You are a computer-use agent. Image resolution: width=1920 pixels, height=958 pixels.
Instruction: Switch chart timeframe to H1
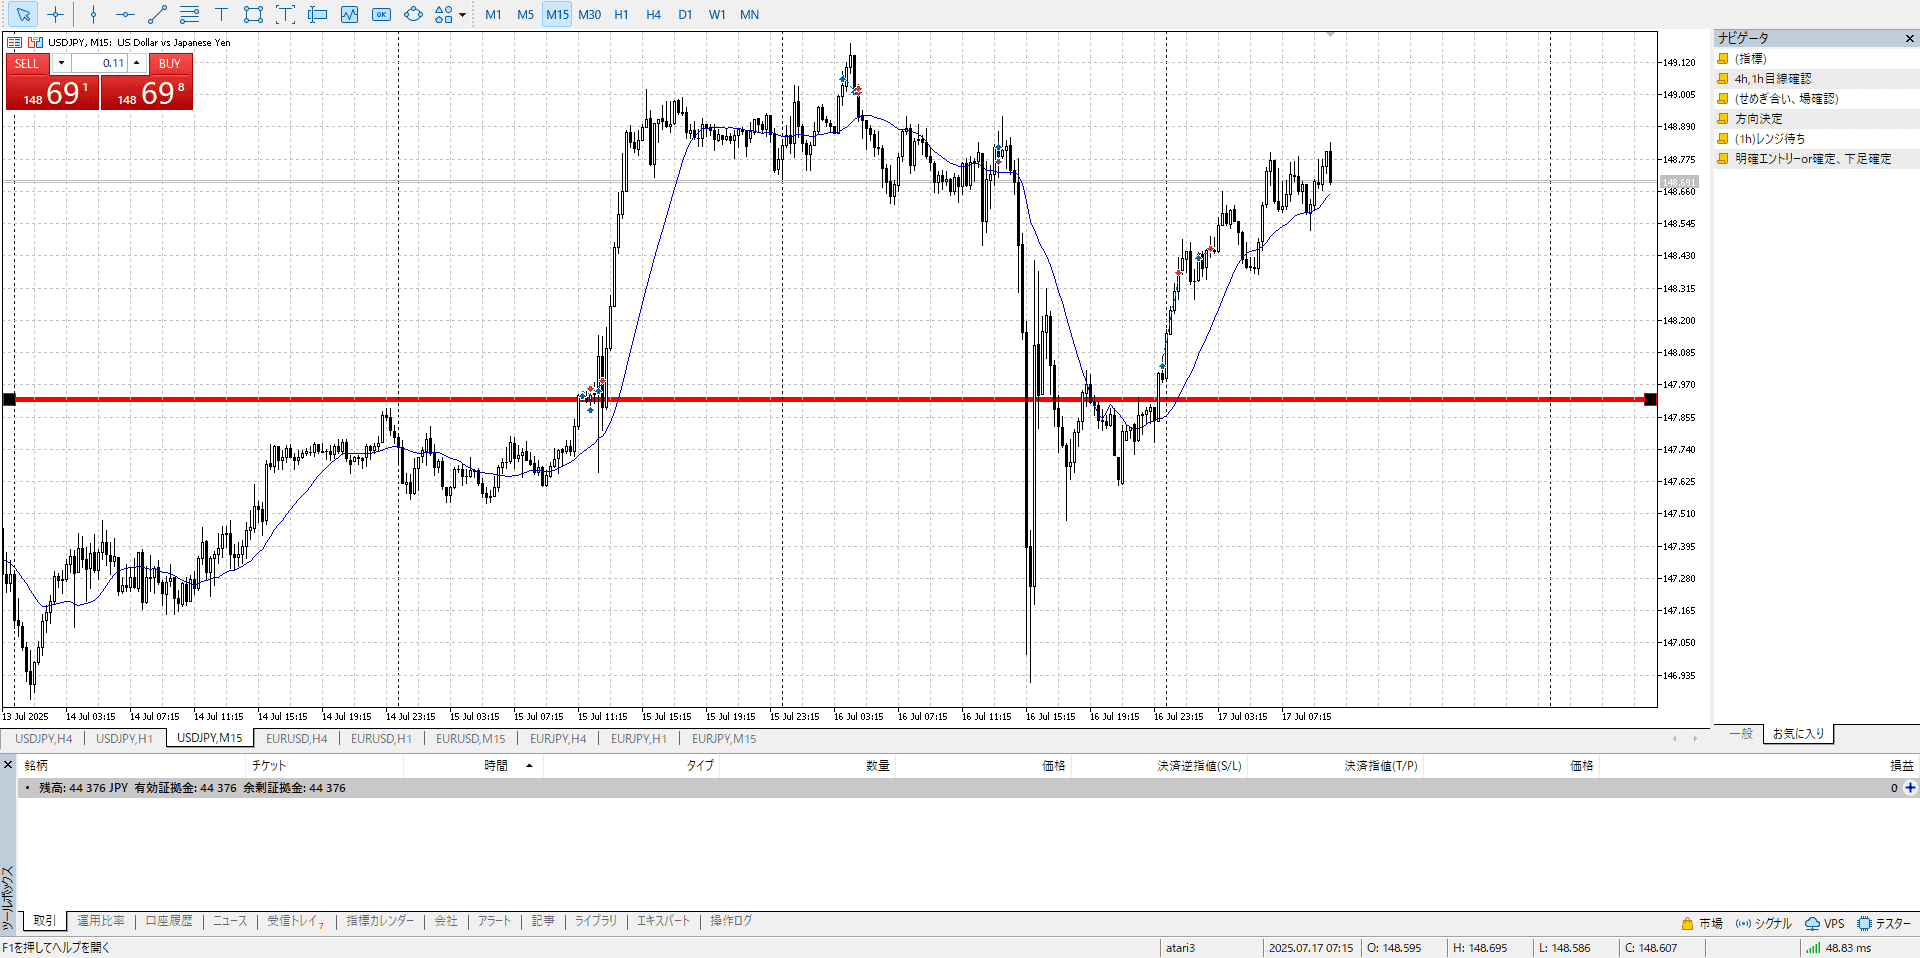(621, 14)
